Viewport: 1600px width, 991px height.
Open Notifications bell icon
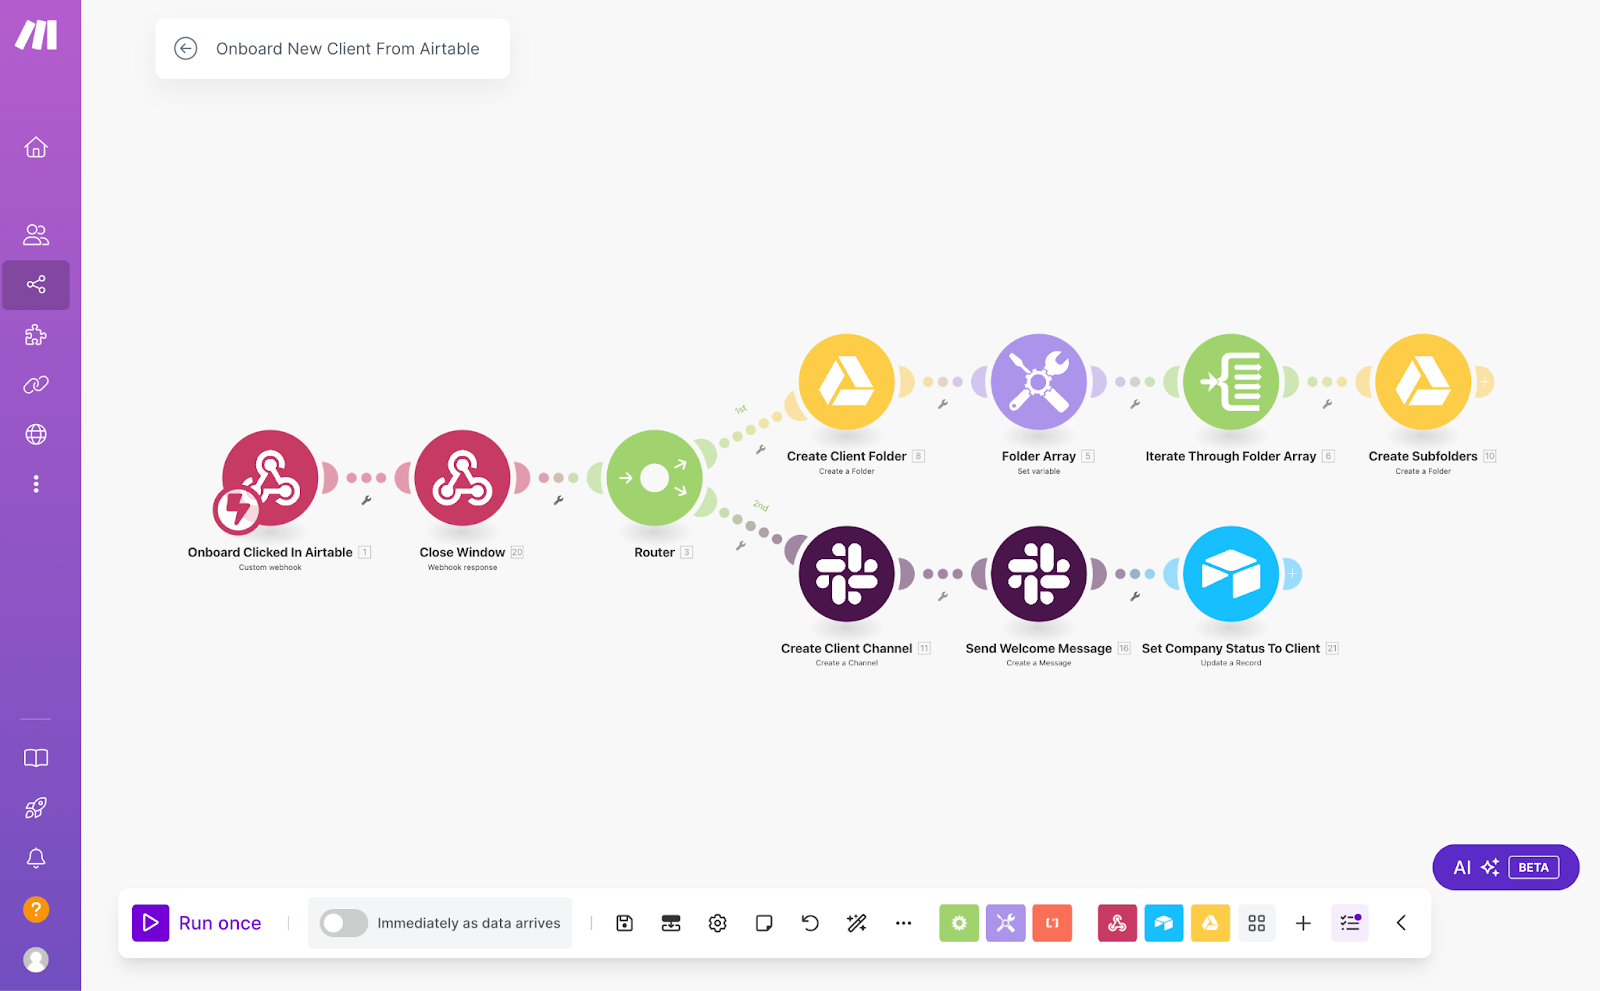(36, 858)
